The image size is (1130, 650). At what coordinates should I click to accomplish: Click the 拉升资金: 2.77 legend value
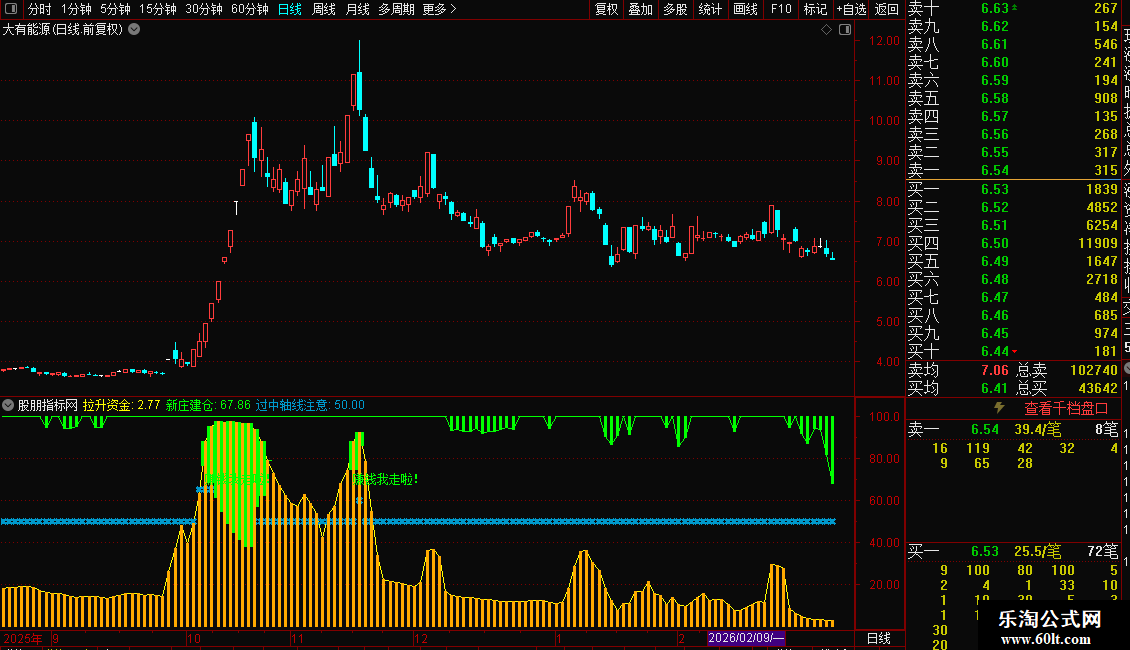point(121,405)
